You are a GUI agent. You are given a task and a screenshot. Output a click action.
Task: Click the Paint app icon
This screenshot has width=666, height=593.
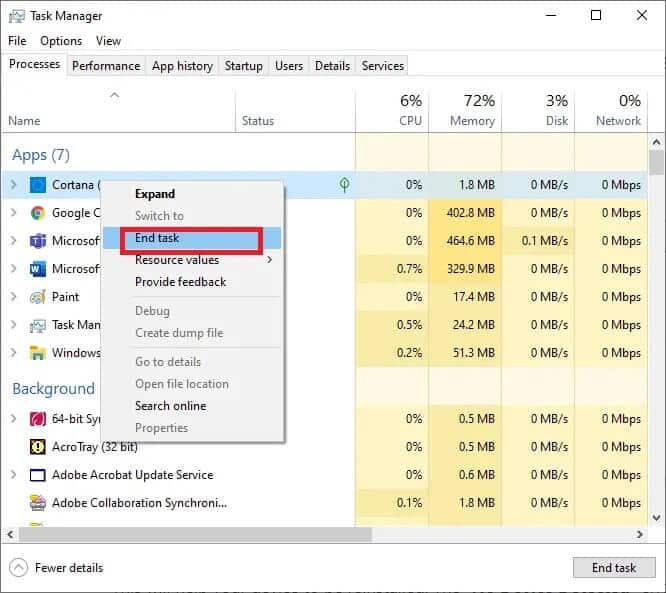pyautogui.click(x=38, y=297)
